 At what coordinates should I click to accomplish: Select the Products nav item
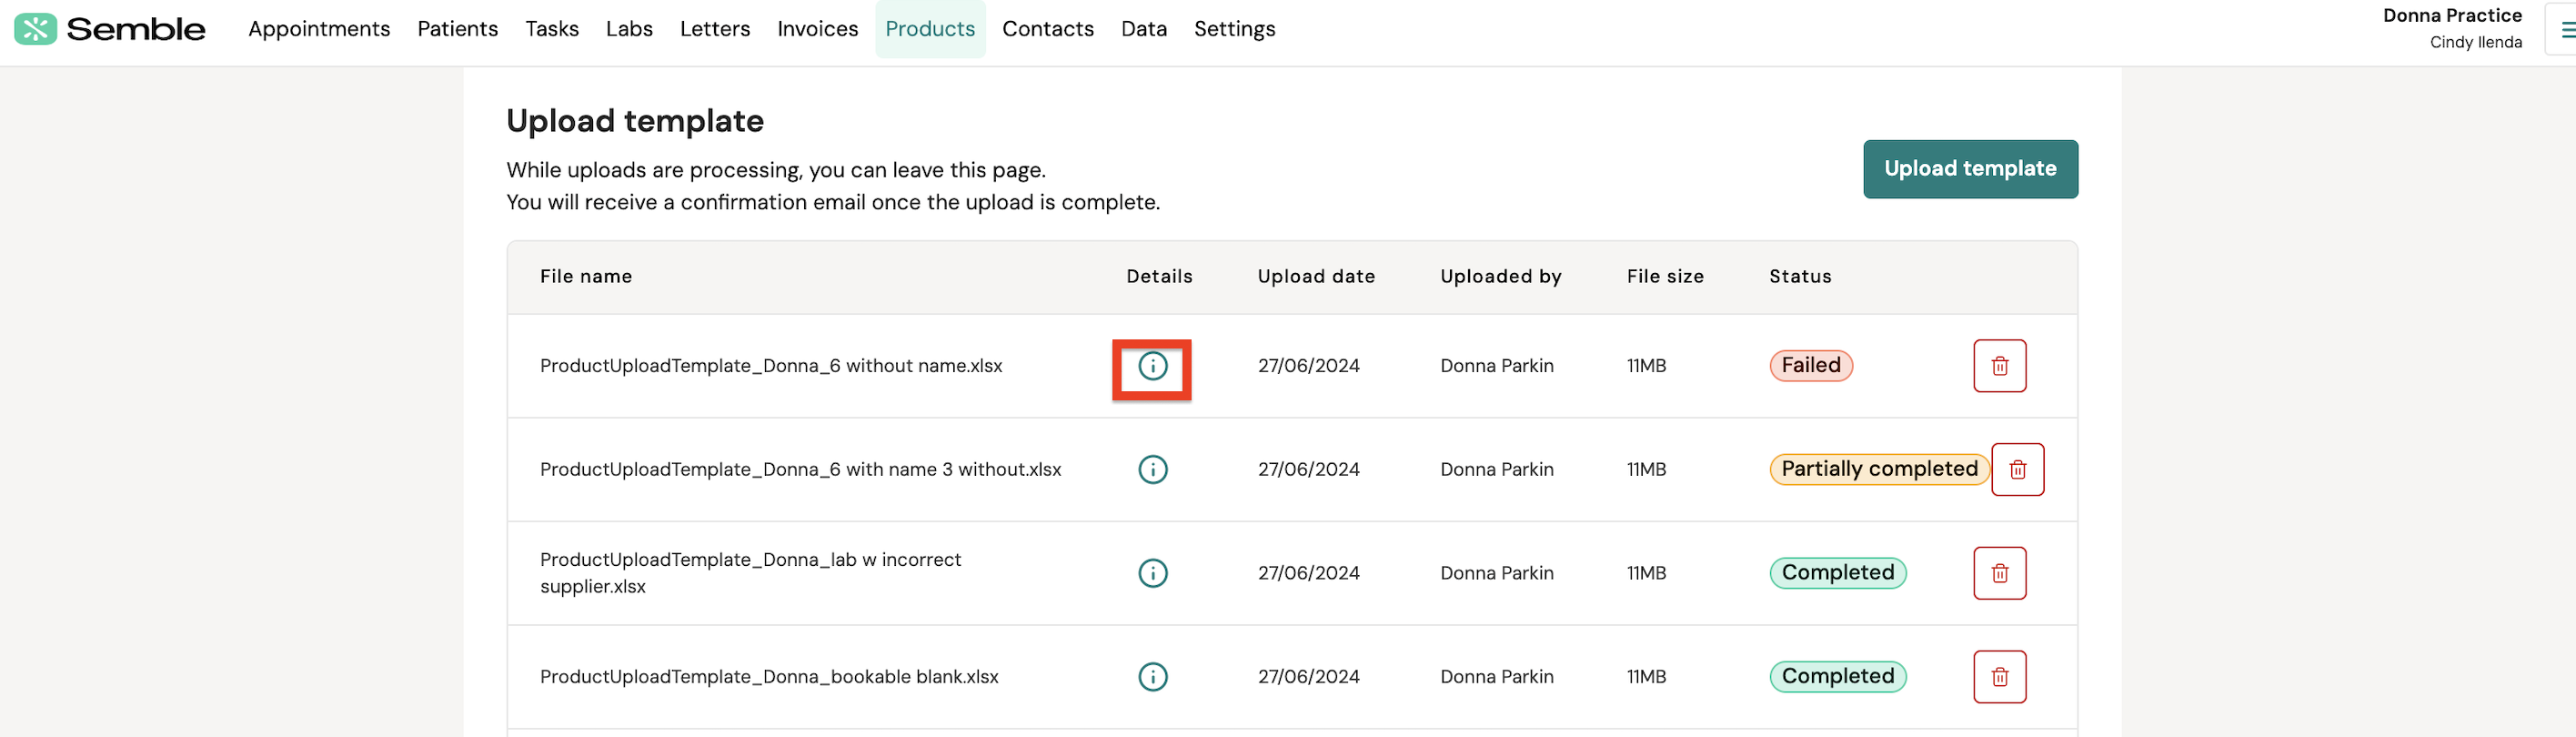[x=929, y=29]
